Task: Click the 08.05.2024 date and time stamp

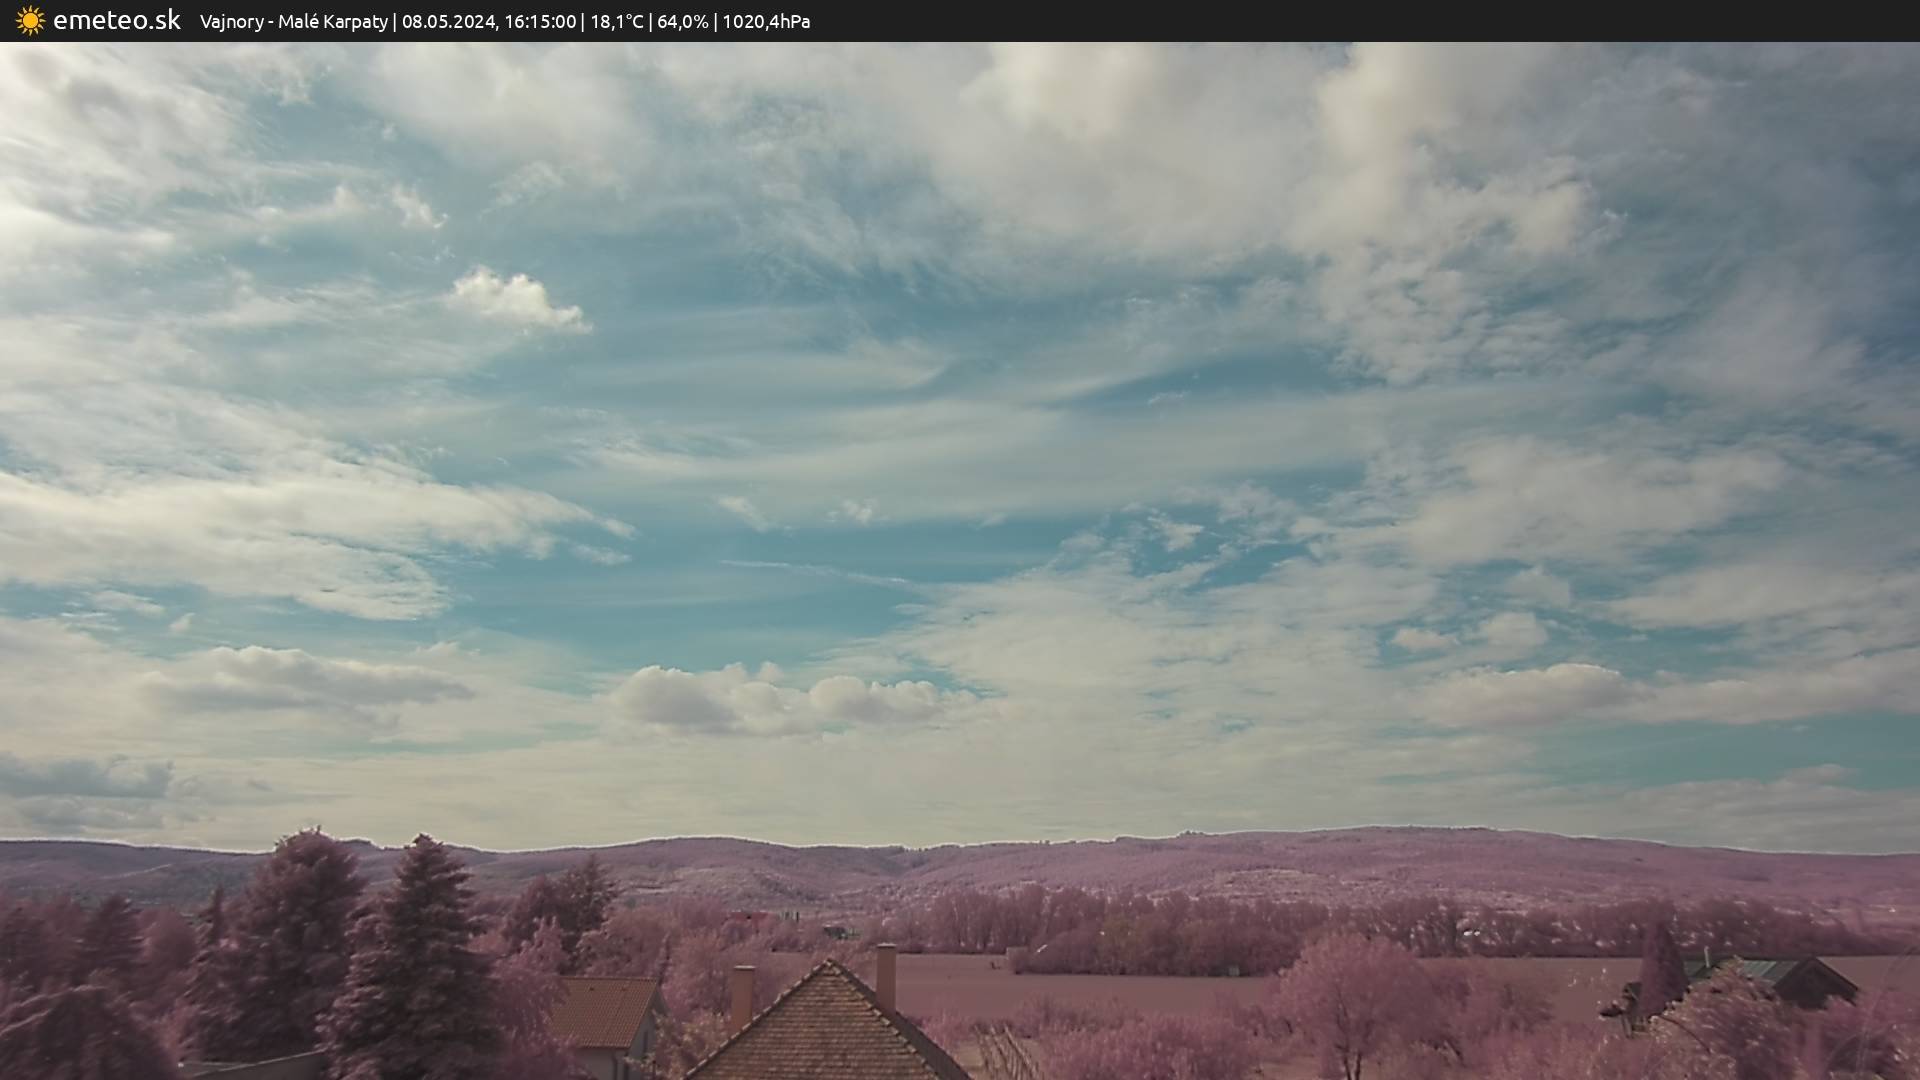Action: (x=488, y=22)
